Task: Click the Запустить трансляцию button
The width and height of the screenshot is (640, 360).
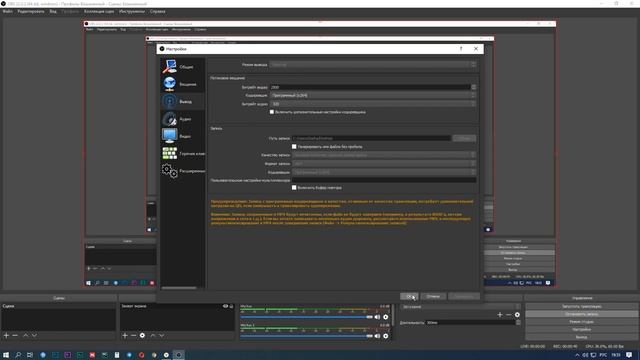Action: click(582, 306)
